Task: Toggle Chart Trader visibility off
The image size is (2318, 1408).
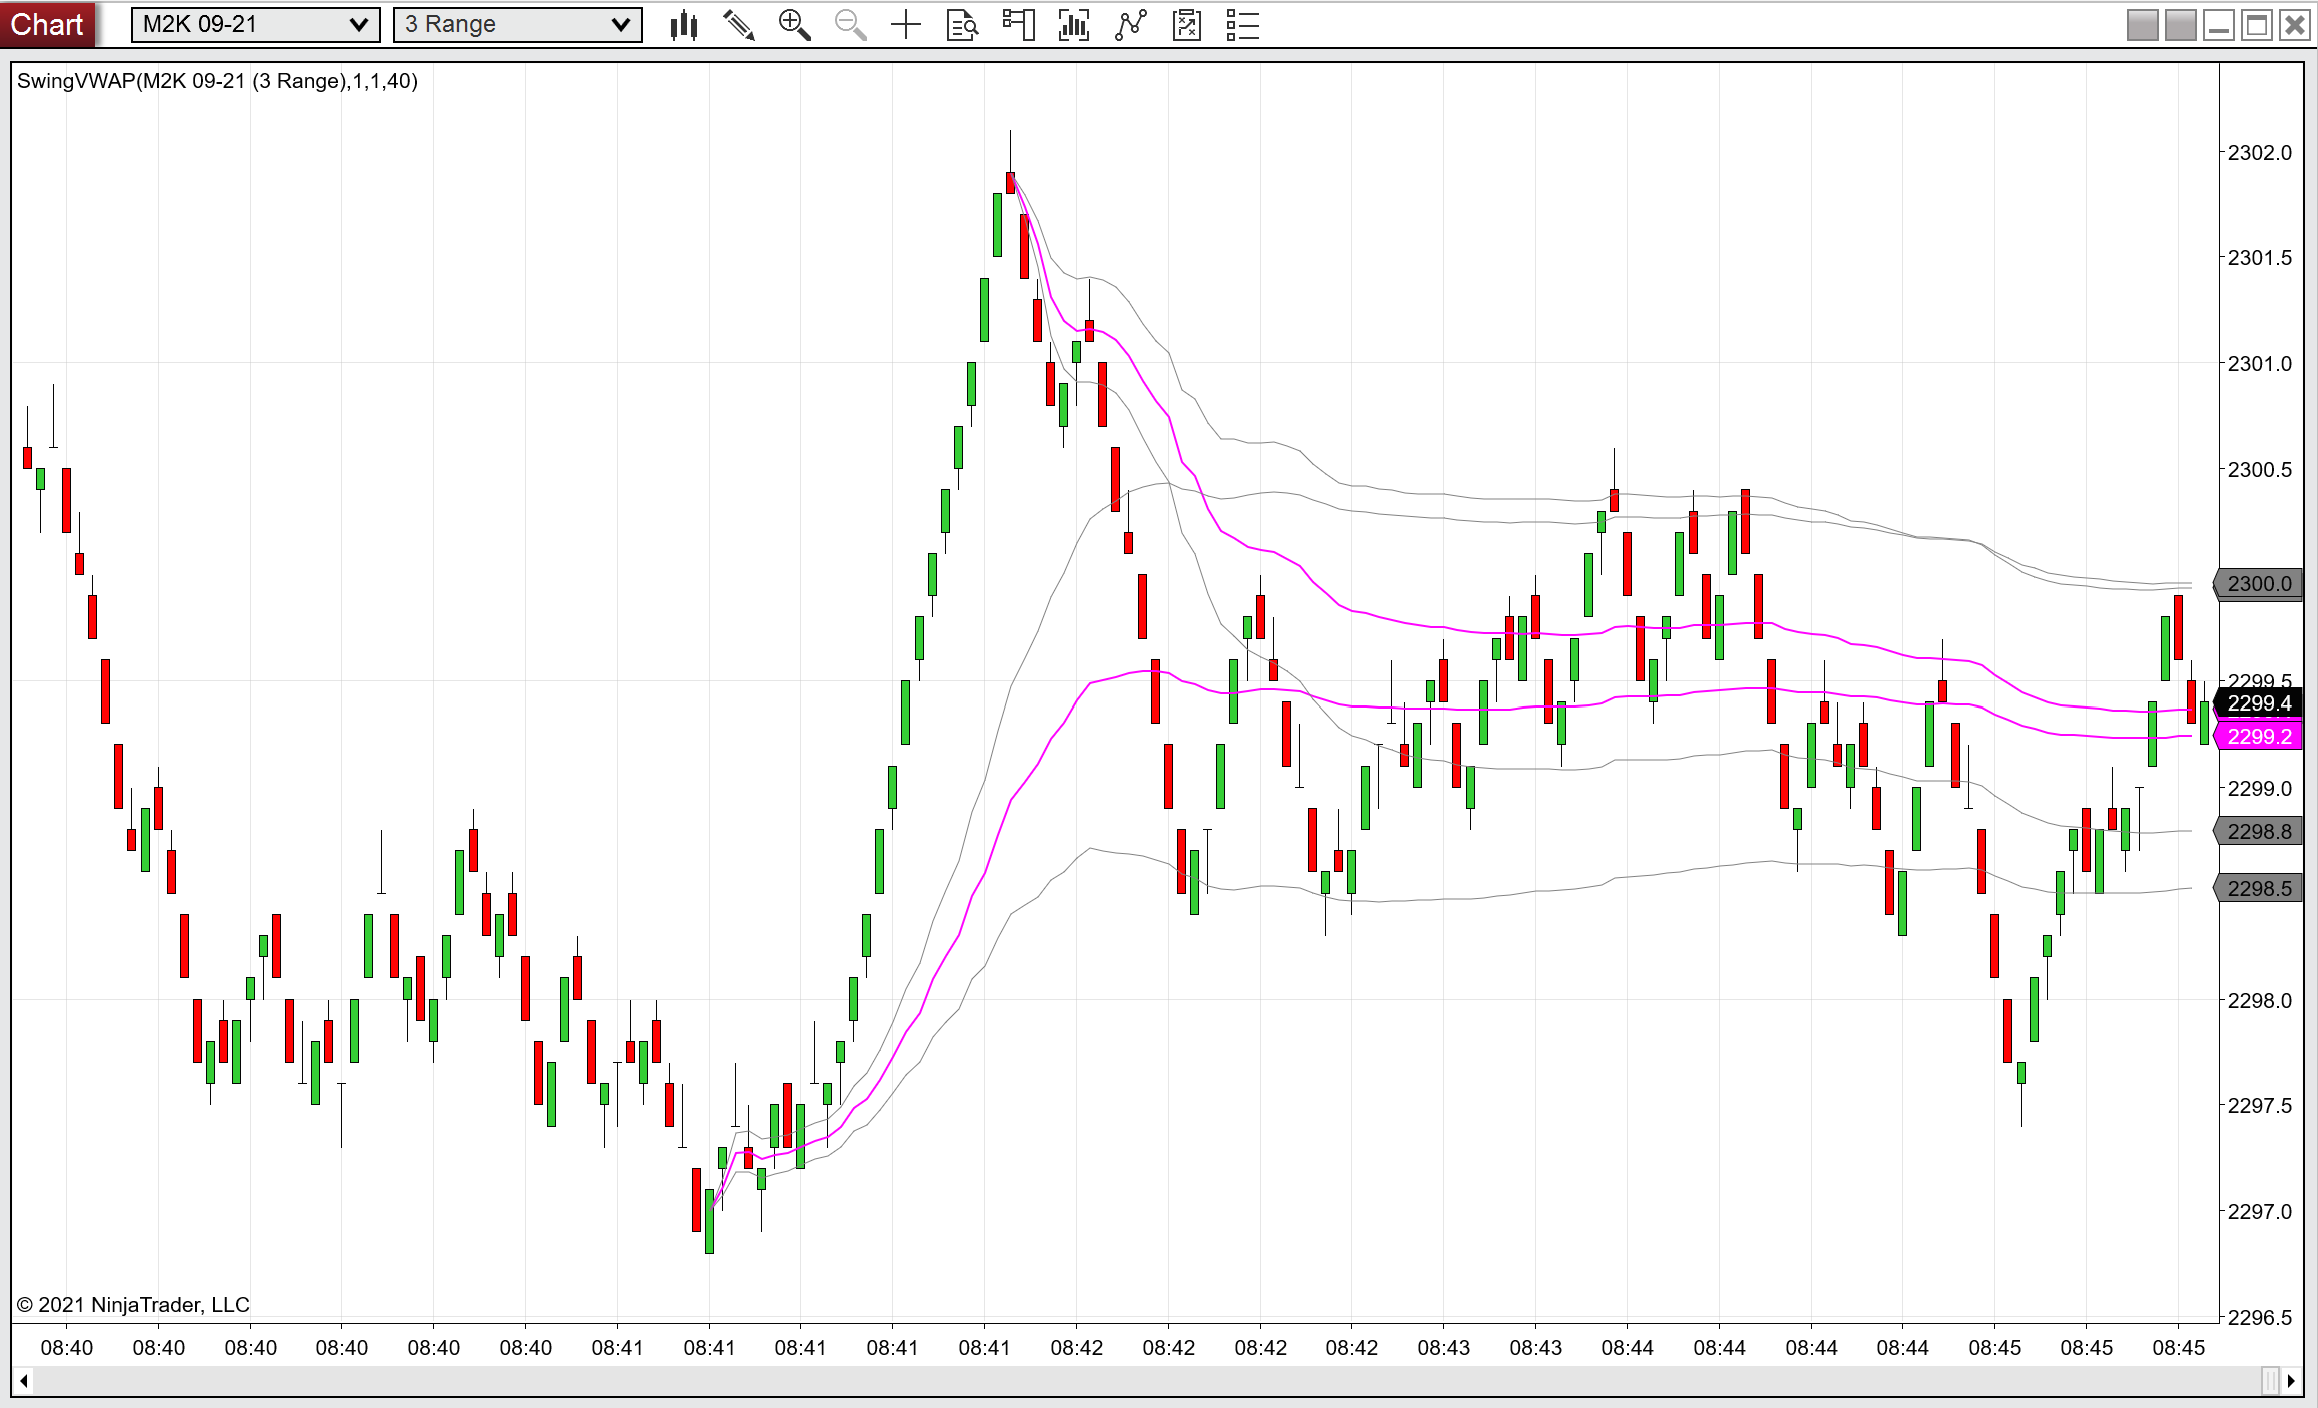Action: pyautogui.click(x=1017, y=24)
